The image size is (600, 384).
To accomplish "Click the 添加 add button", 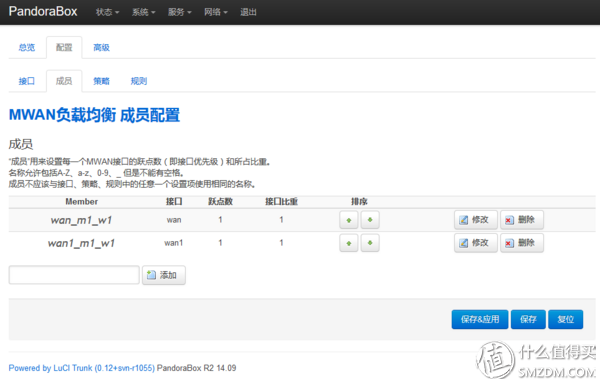I will click(x=164, y=275).
